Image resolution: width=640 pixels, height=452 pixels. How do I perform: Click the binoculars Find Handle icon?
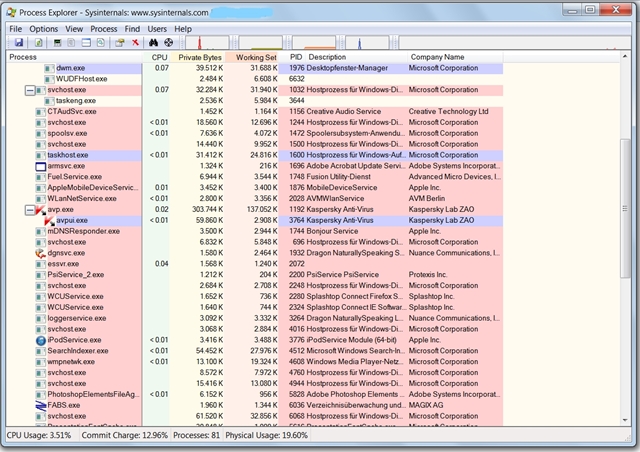click(x=153, y=42)
